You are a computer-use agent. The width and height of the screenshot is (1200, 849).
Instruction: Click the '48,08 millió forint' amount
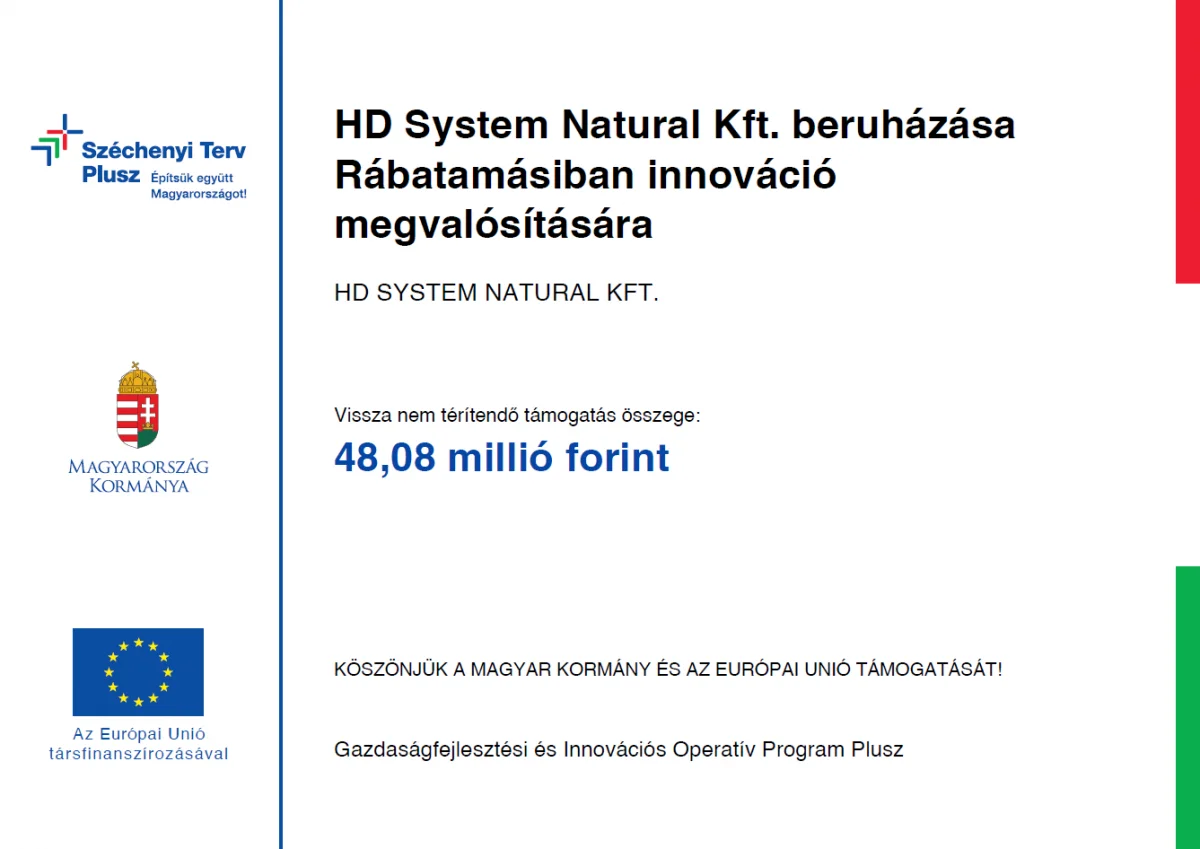(501, 458)
